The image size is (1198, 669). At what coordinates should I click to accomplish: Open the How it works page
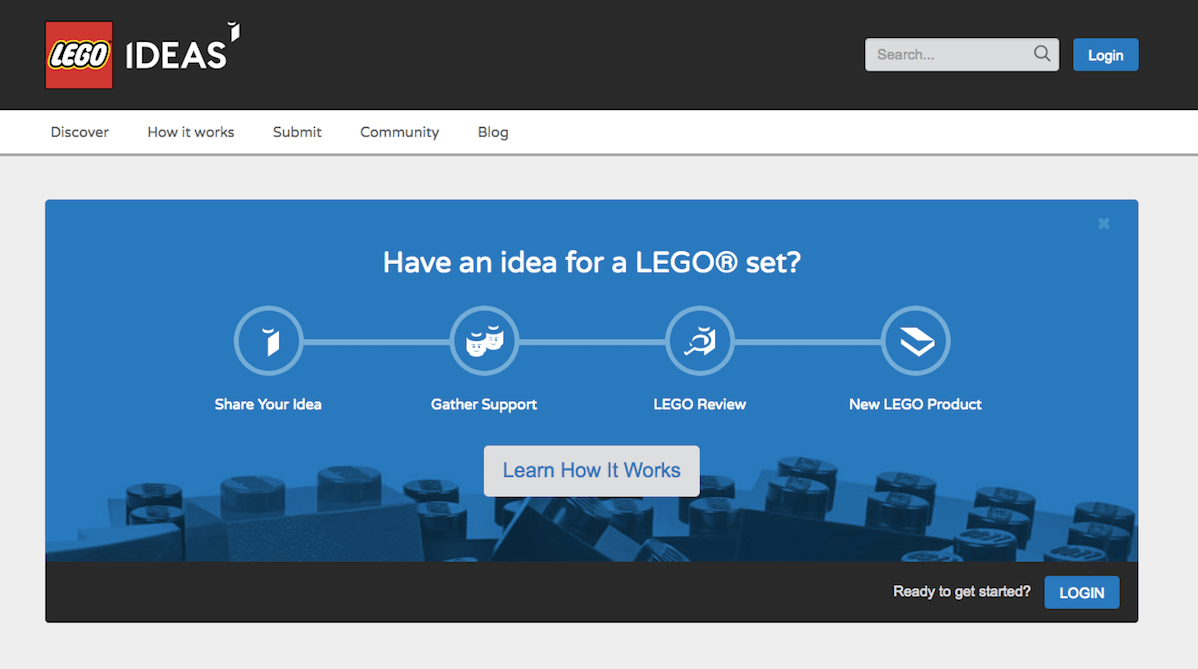(191, 132)
